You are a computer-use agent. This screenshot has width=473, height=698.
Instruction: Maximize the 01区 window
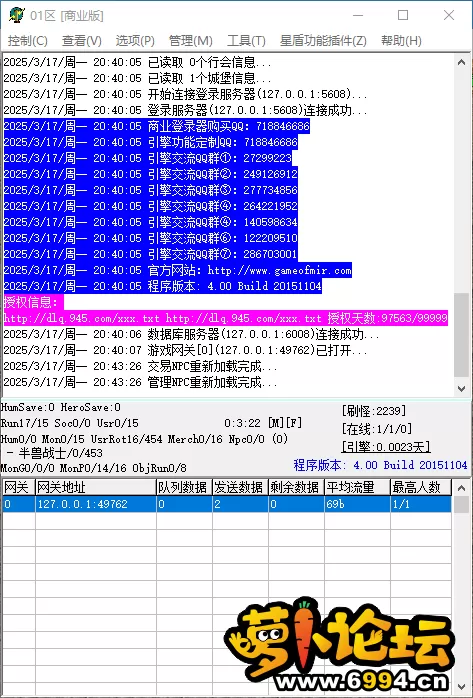coord(403,15)
